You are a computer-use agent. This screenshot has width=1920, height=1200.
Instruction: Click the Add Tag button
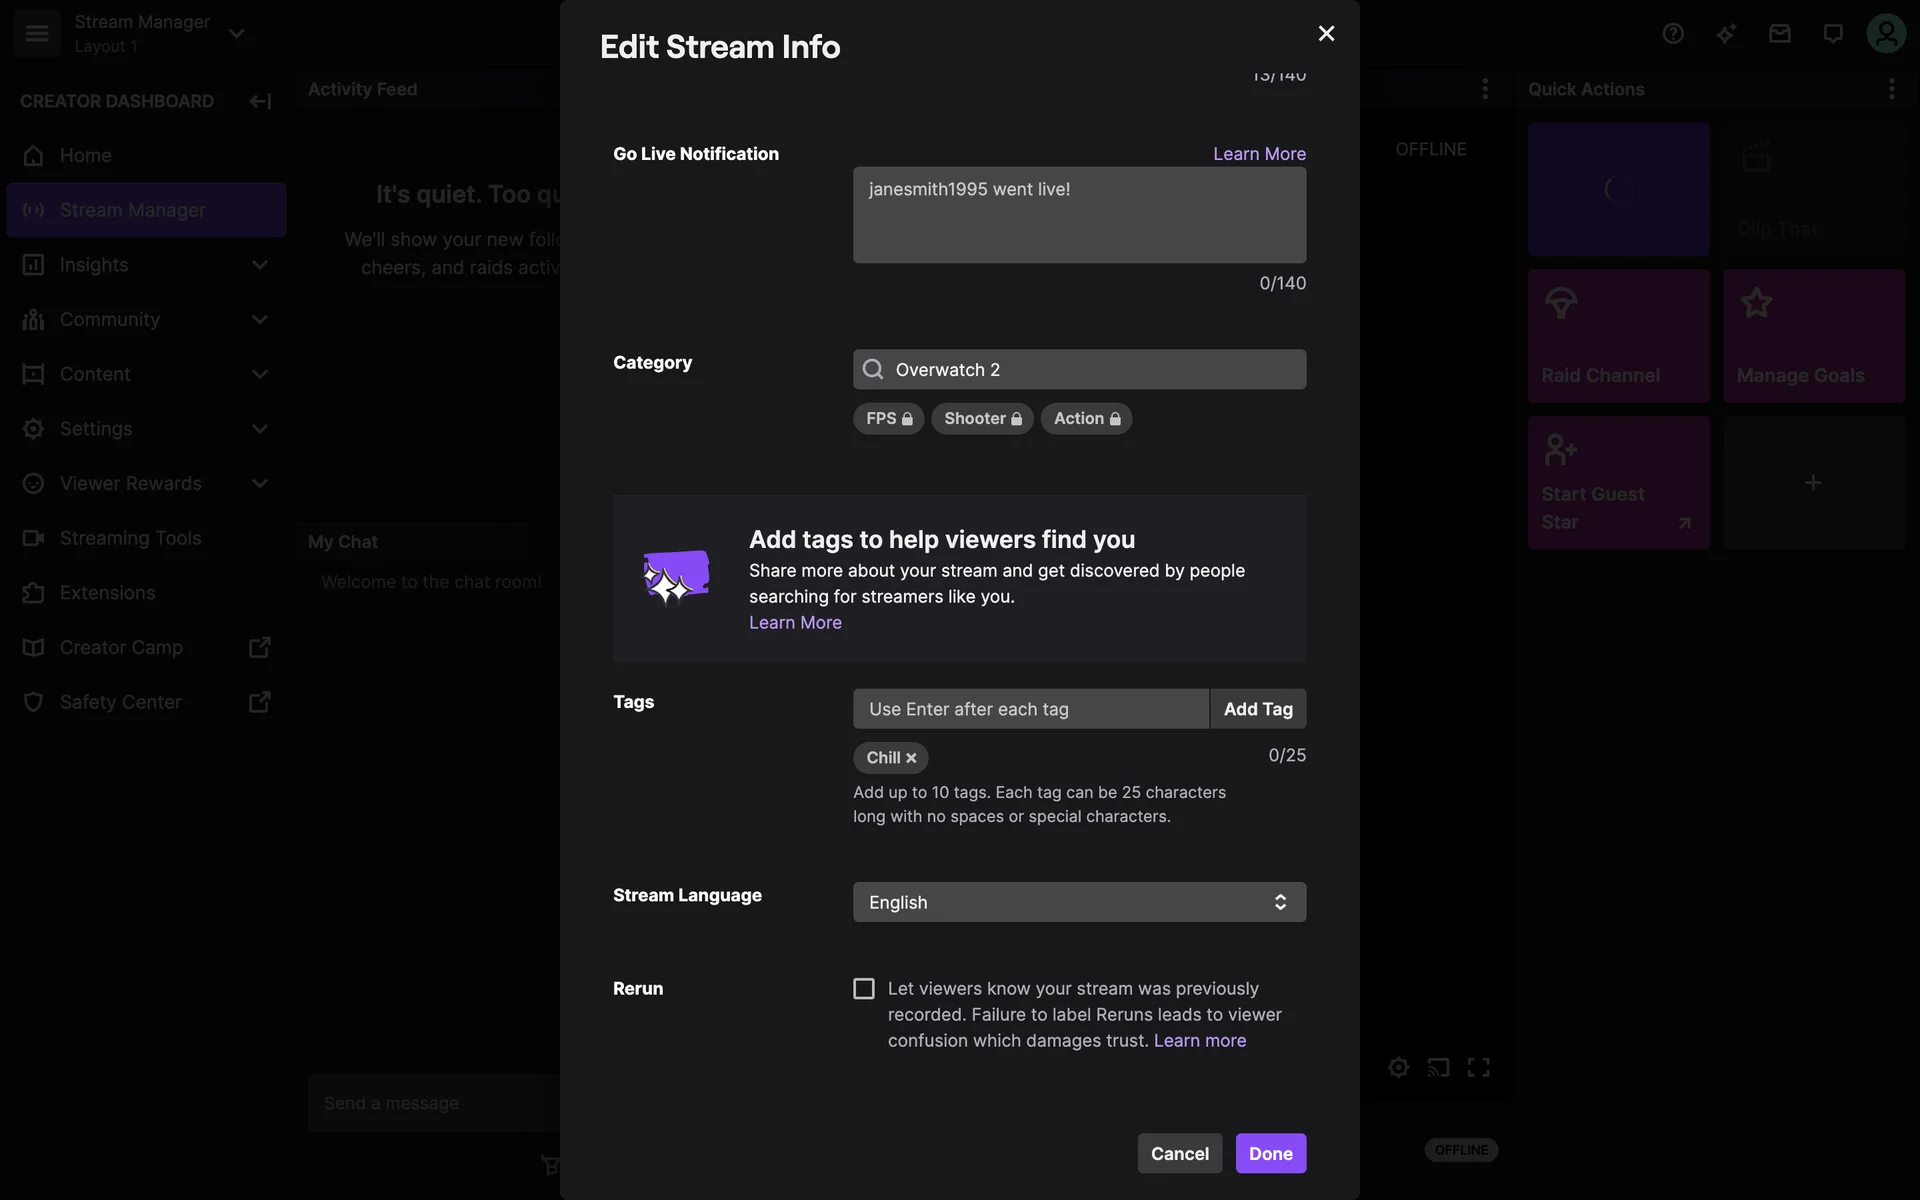click(x=1257, y=709)
